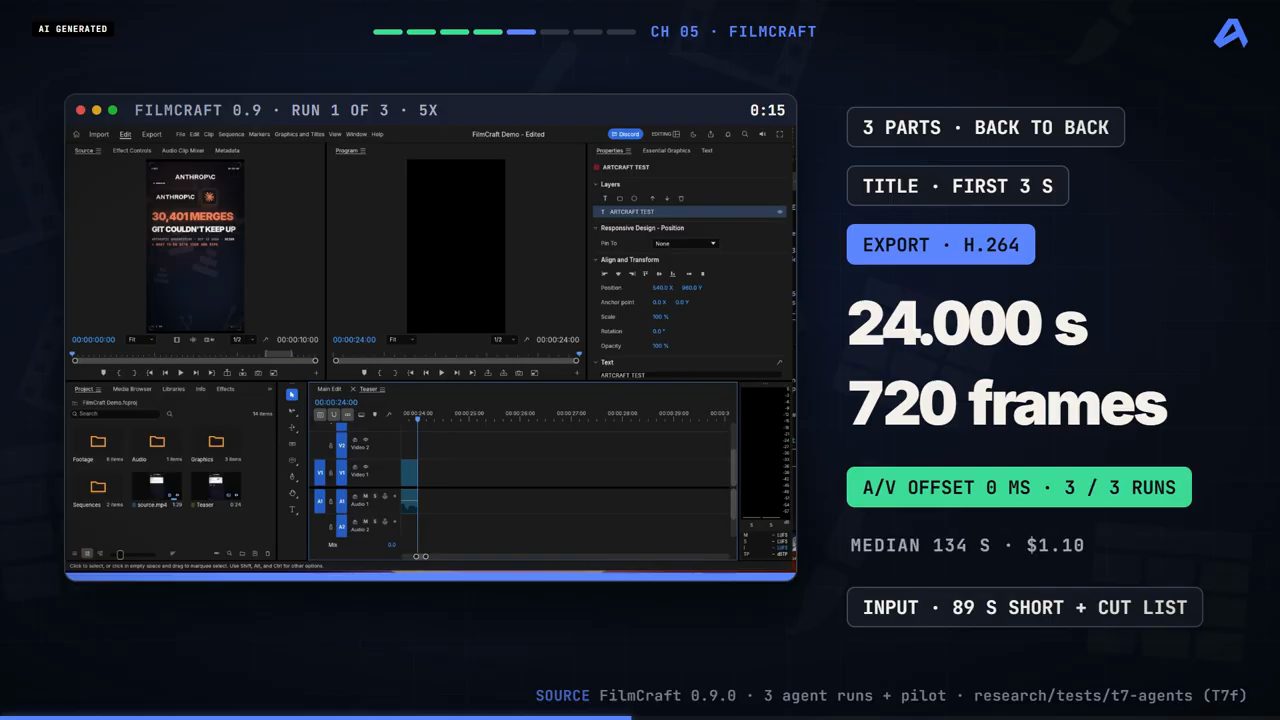Image resolution: width=1280 pixels, height=720 pixels.
Task: Go to the Home screen icon
Action: 76,134
